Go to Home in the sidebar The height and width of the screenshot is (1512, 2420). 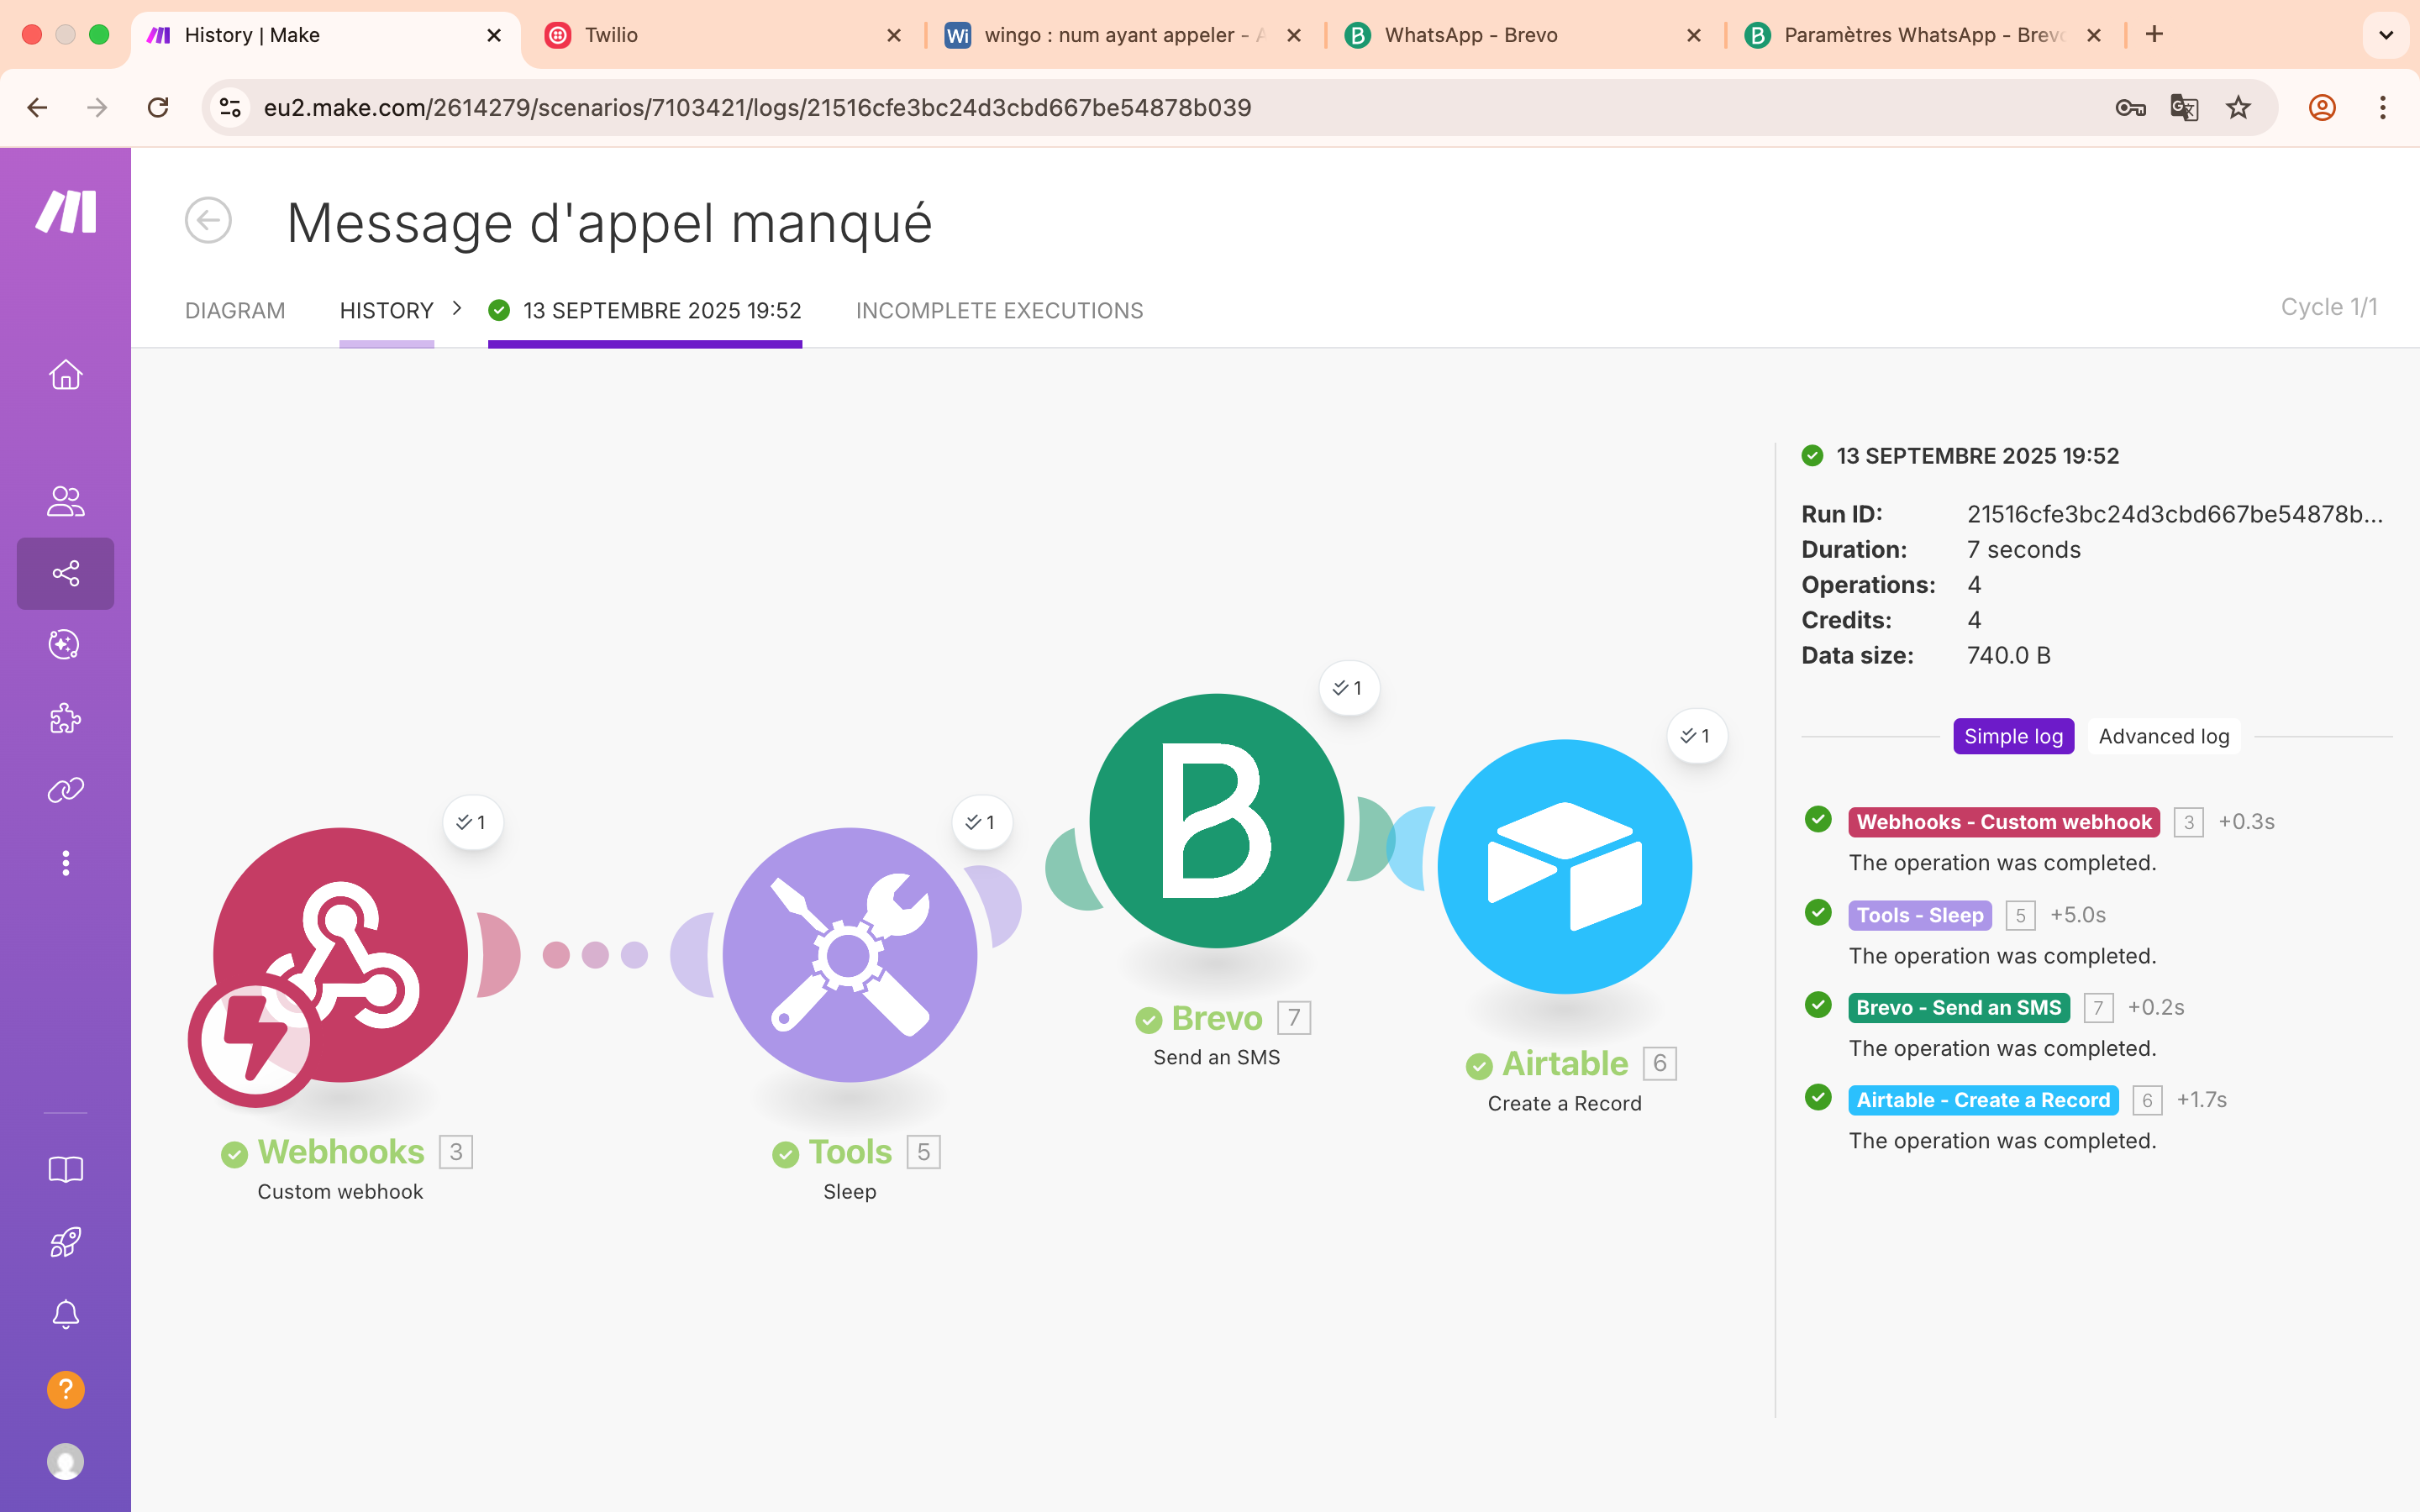tap(65, 375)
